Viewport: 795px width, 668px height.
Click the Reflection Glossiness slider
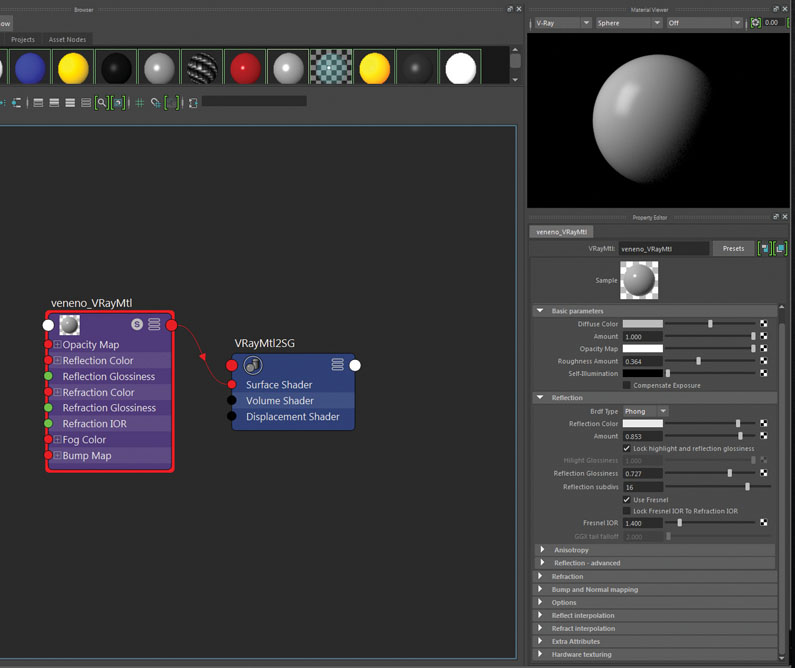pos(710,473)
